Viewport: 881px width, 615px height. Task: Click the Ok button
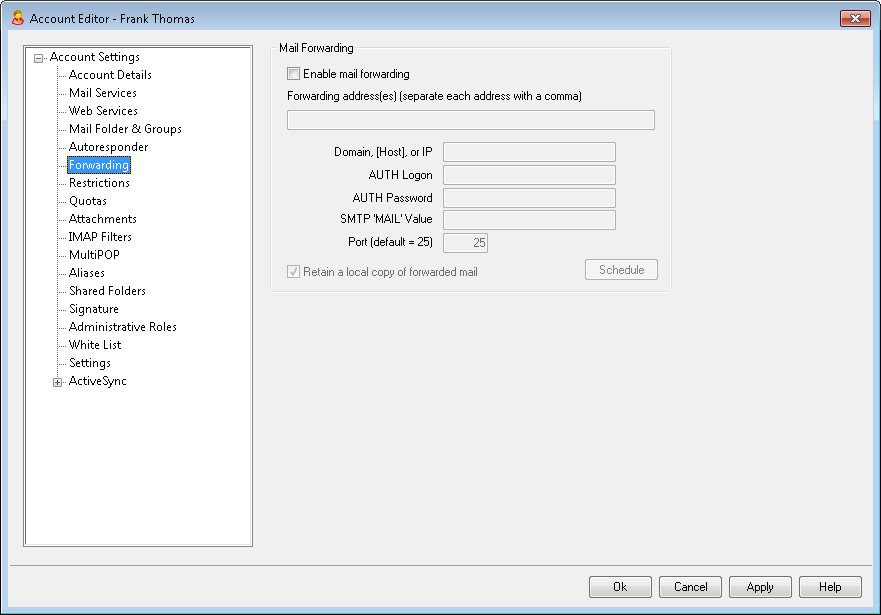pyautogui.click(x=620, y=587)
